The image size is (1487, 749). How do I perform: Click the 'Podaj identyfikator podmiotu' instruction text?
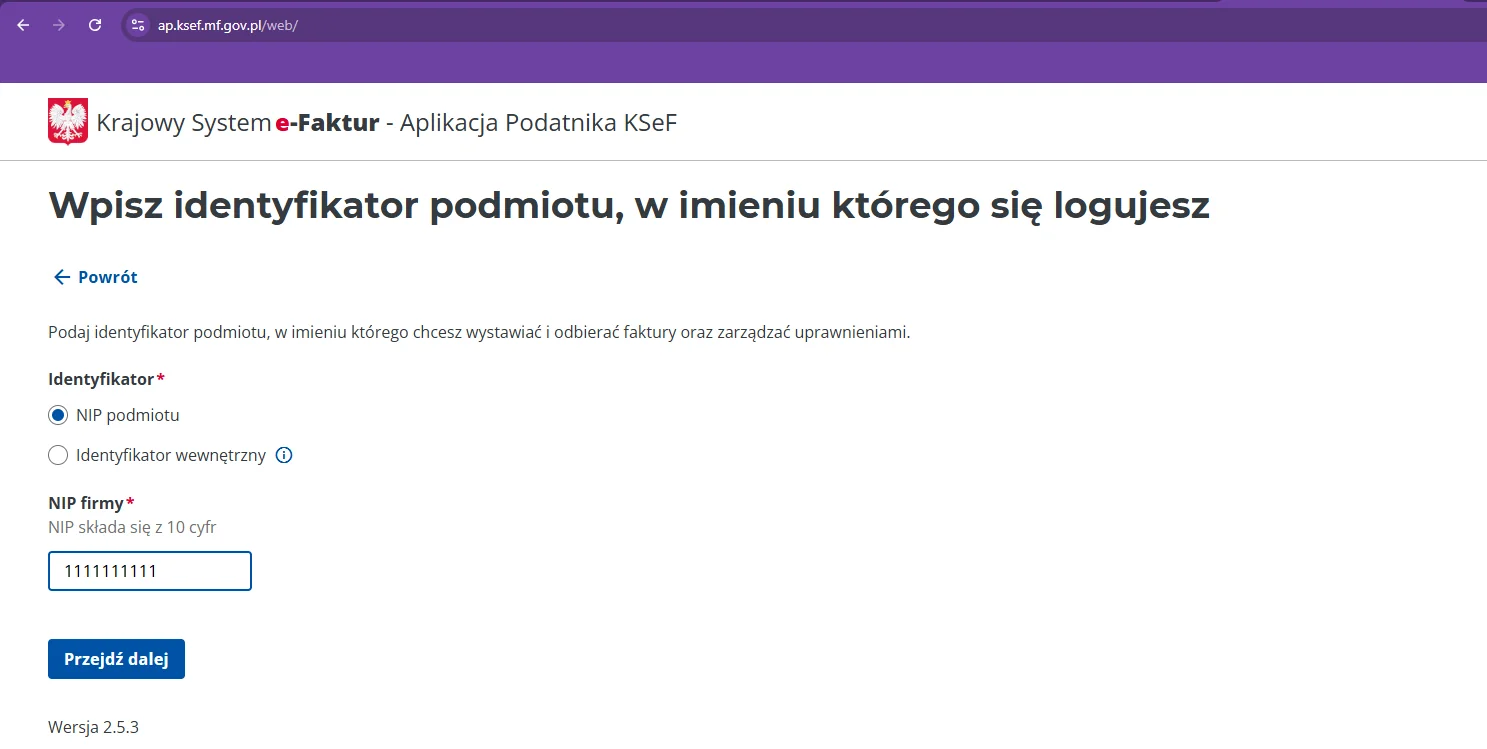(x=479, y=332)
